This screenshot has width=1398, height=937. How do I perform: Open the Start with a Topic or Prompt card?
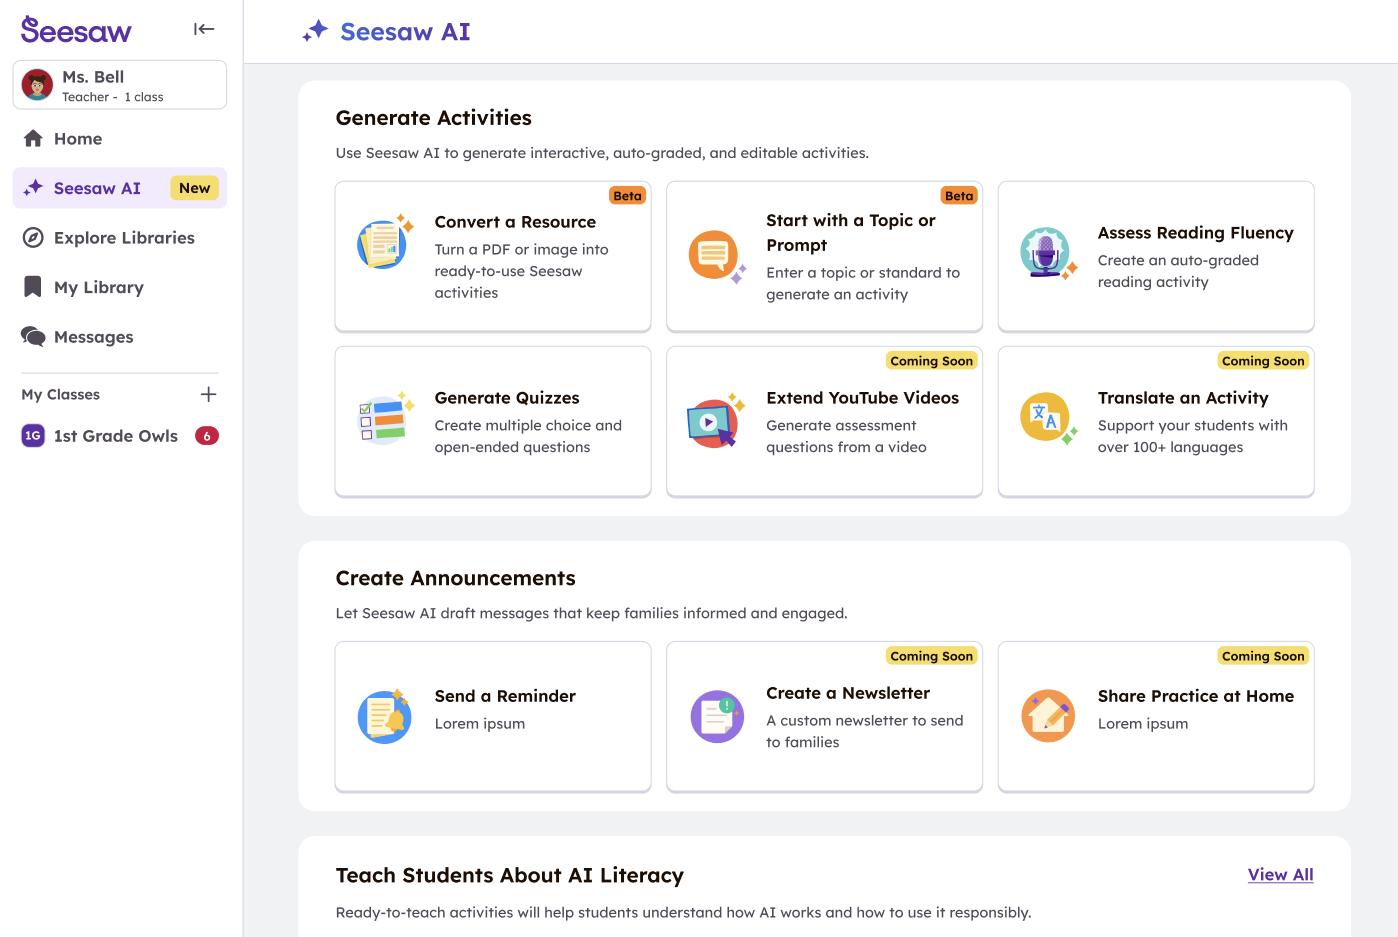coord(824,256)
